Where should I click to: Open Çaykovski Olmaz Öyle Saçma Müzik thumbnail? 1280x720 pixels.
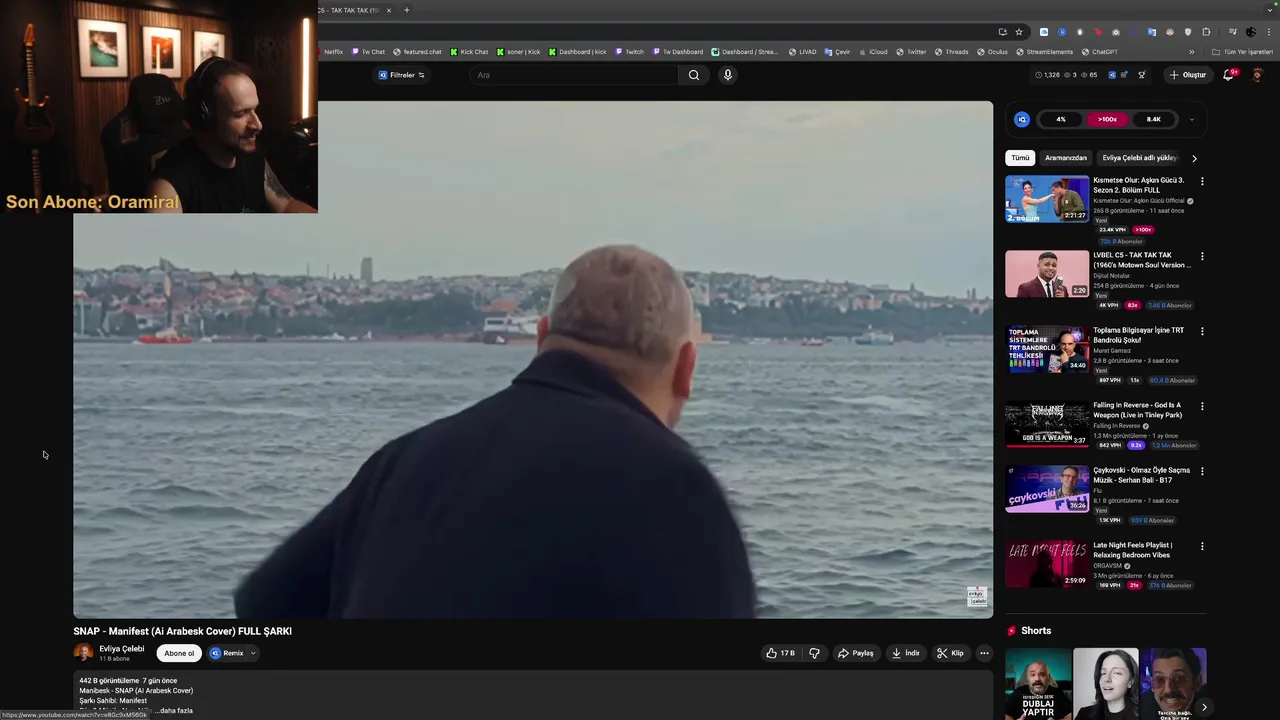1047,489
